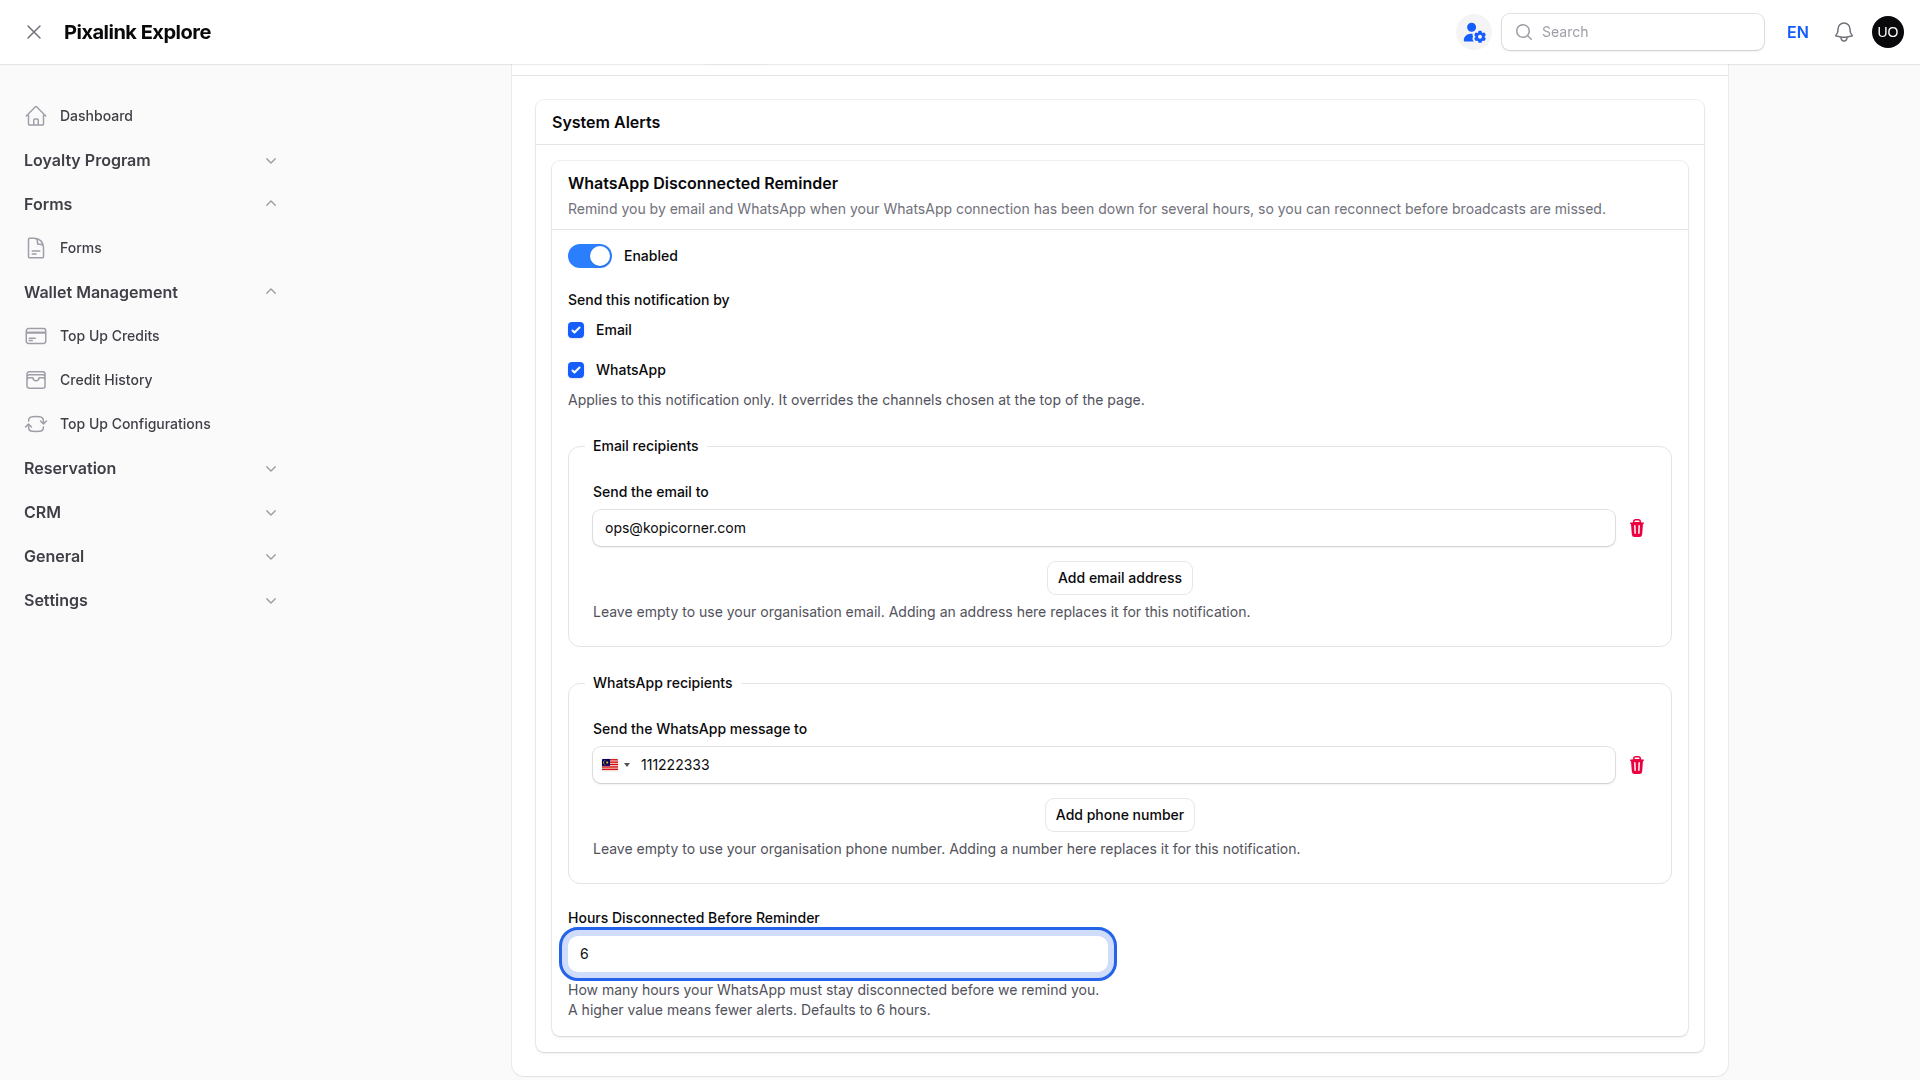
Task: Click the Forms document icon
Action: [x=36, y=248]
